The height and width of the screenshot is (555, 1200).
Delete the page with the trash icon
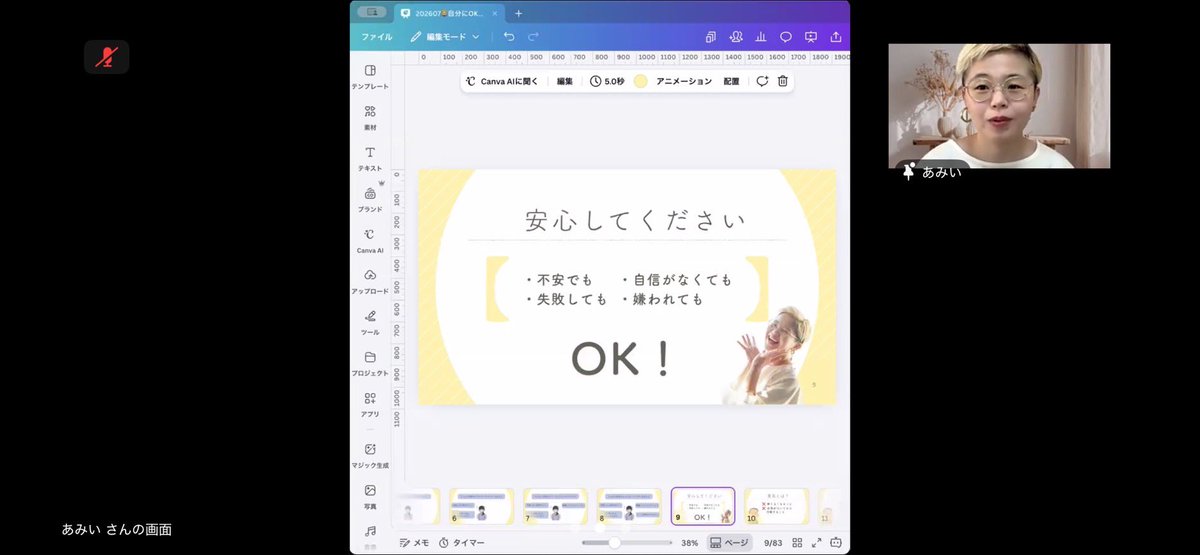pyautogui.click(x=783, y=81)
